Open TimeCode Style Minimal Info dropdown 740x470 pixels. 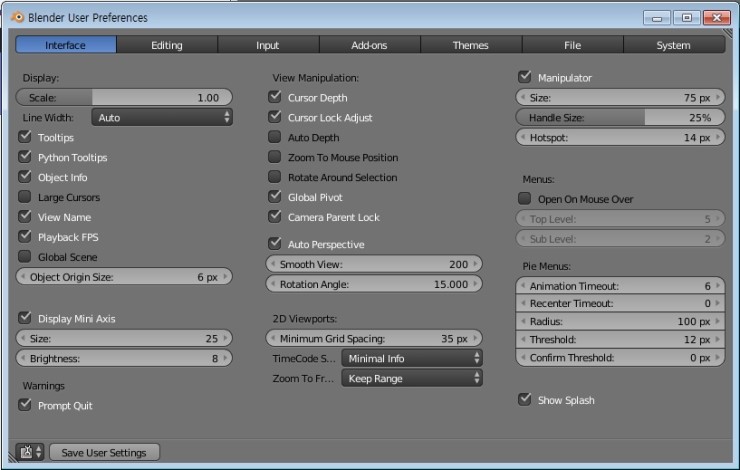(x=412, y=358)
